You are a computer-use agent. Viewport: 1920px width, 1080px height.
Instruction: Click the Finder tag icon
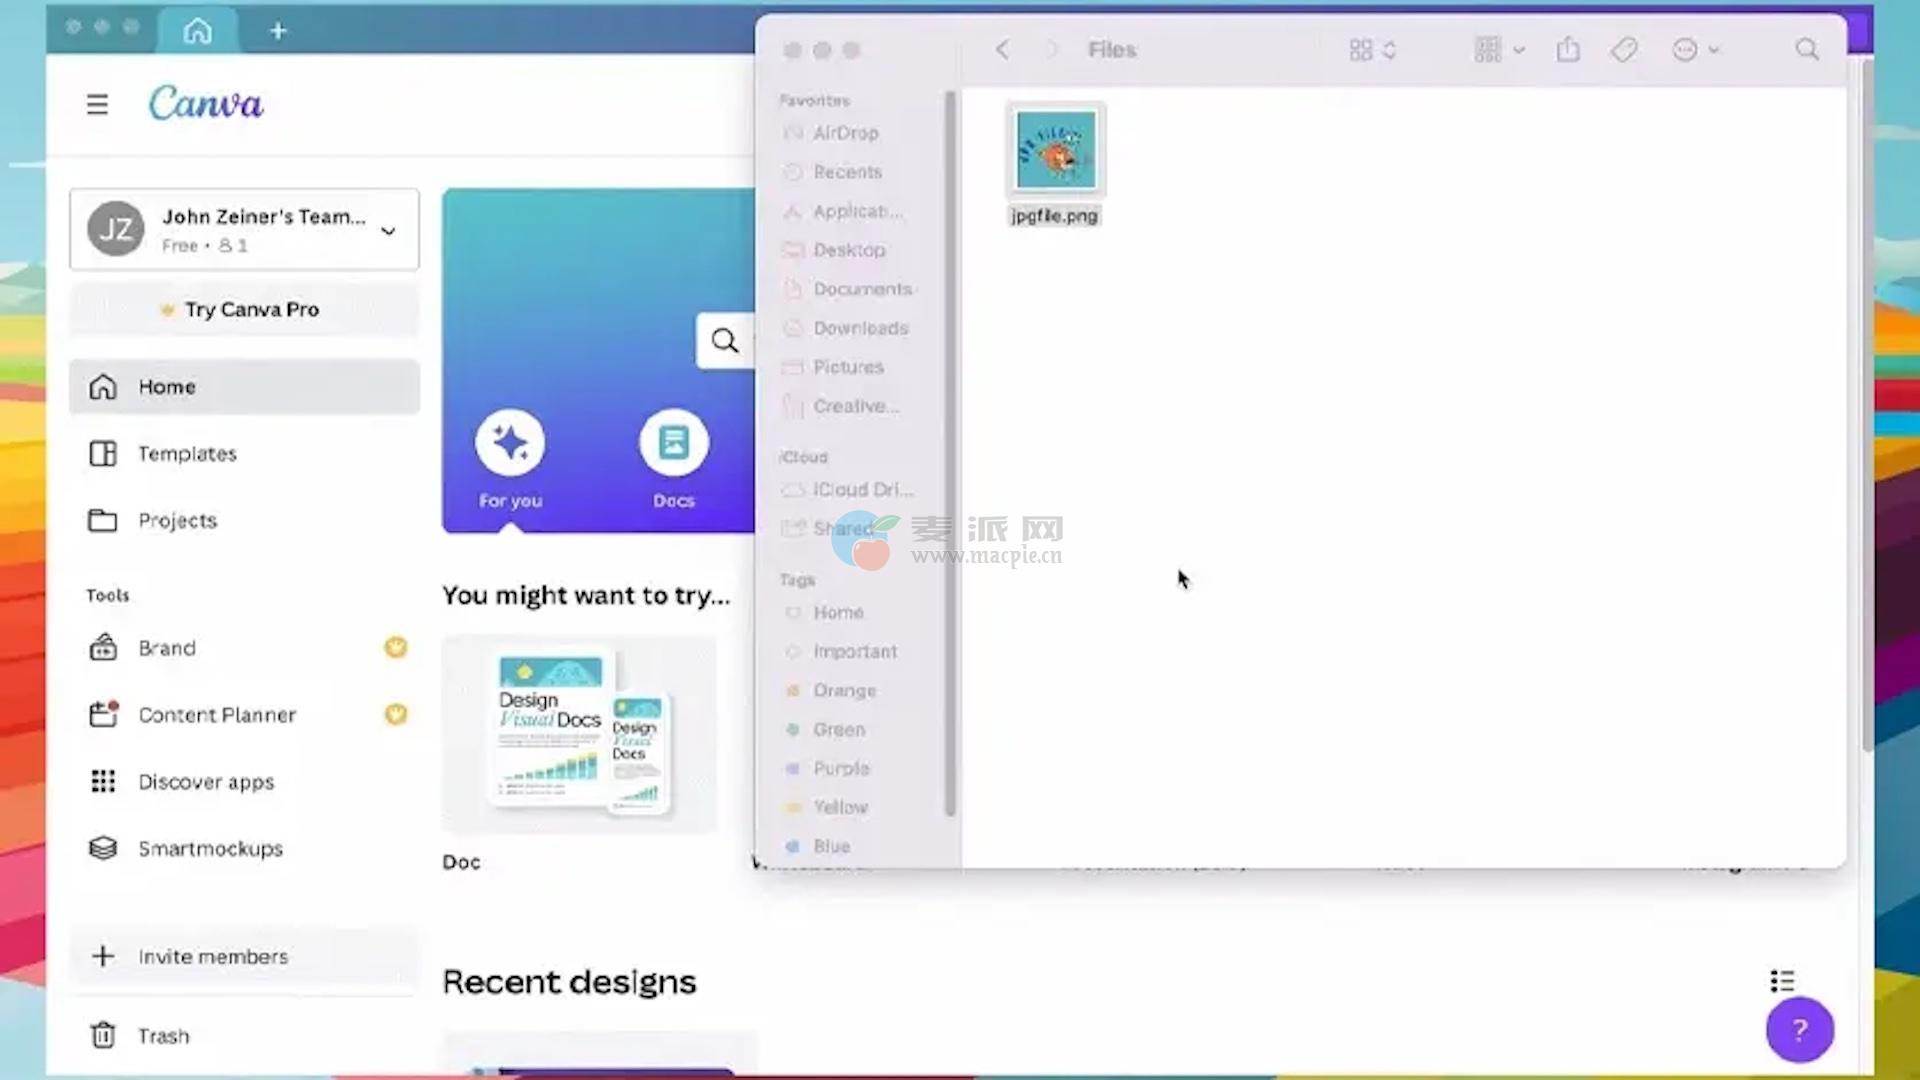pos(1624,50)
